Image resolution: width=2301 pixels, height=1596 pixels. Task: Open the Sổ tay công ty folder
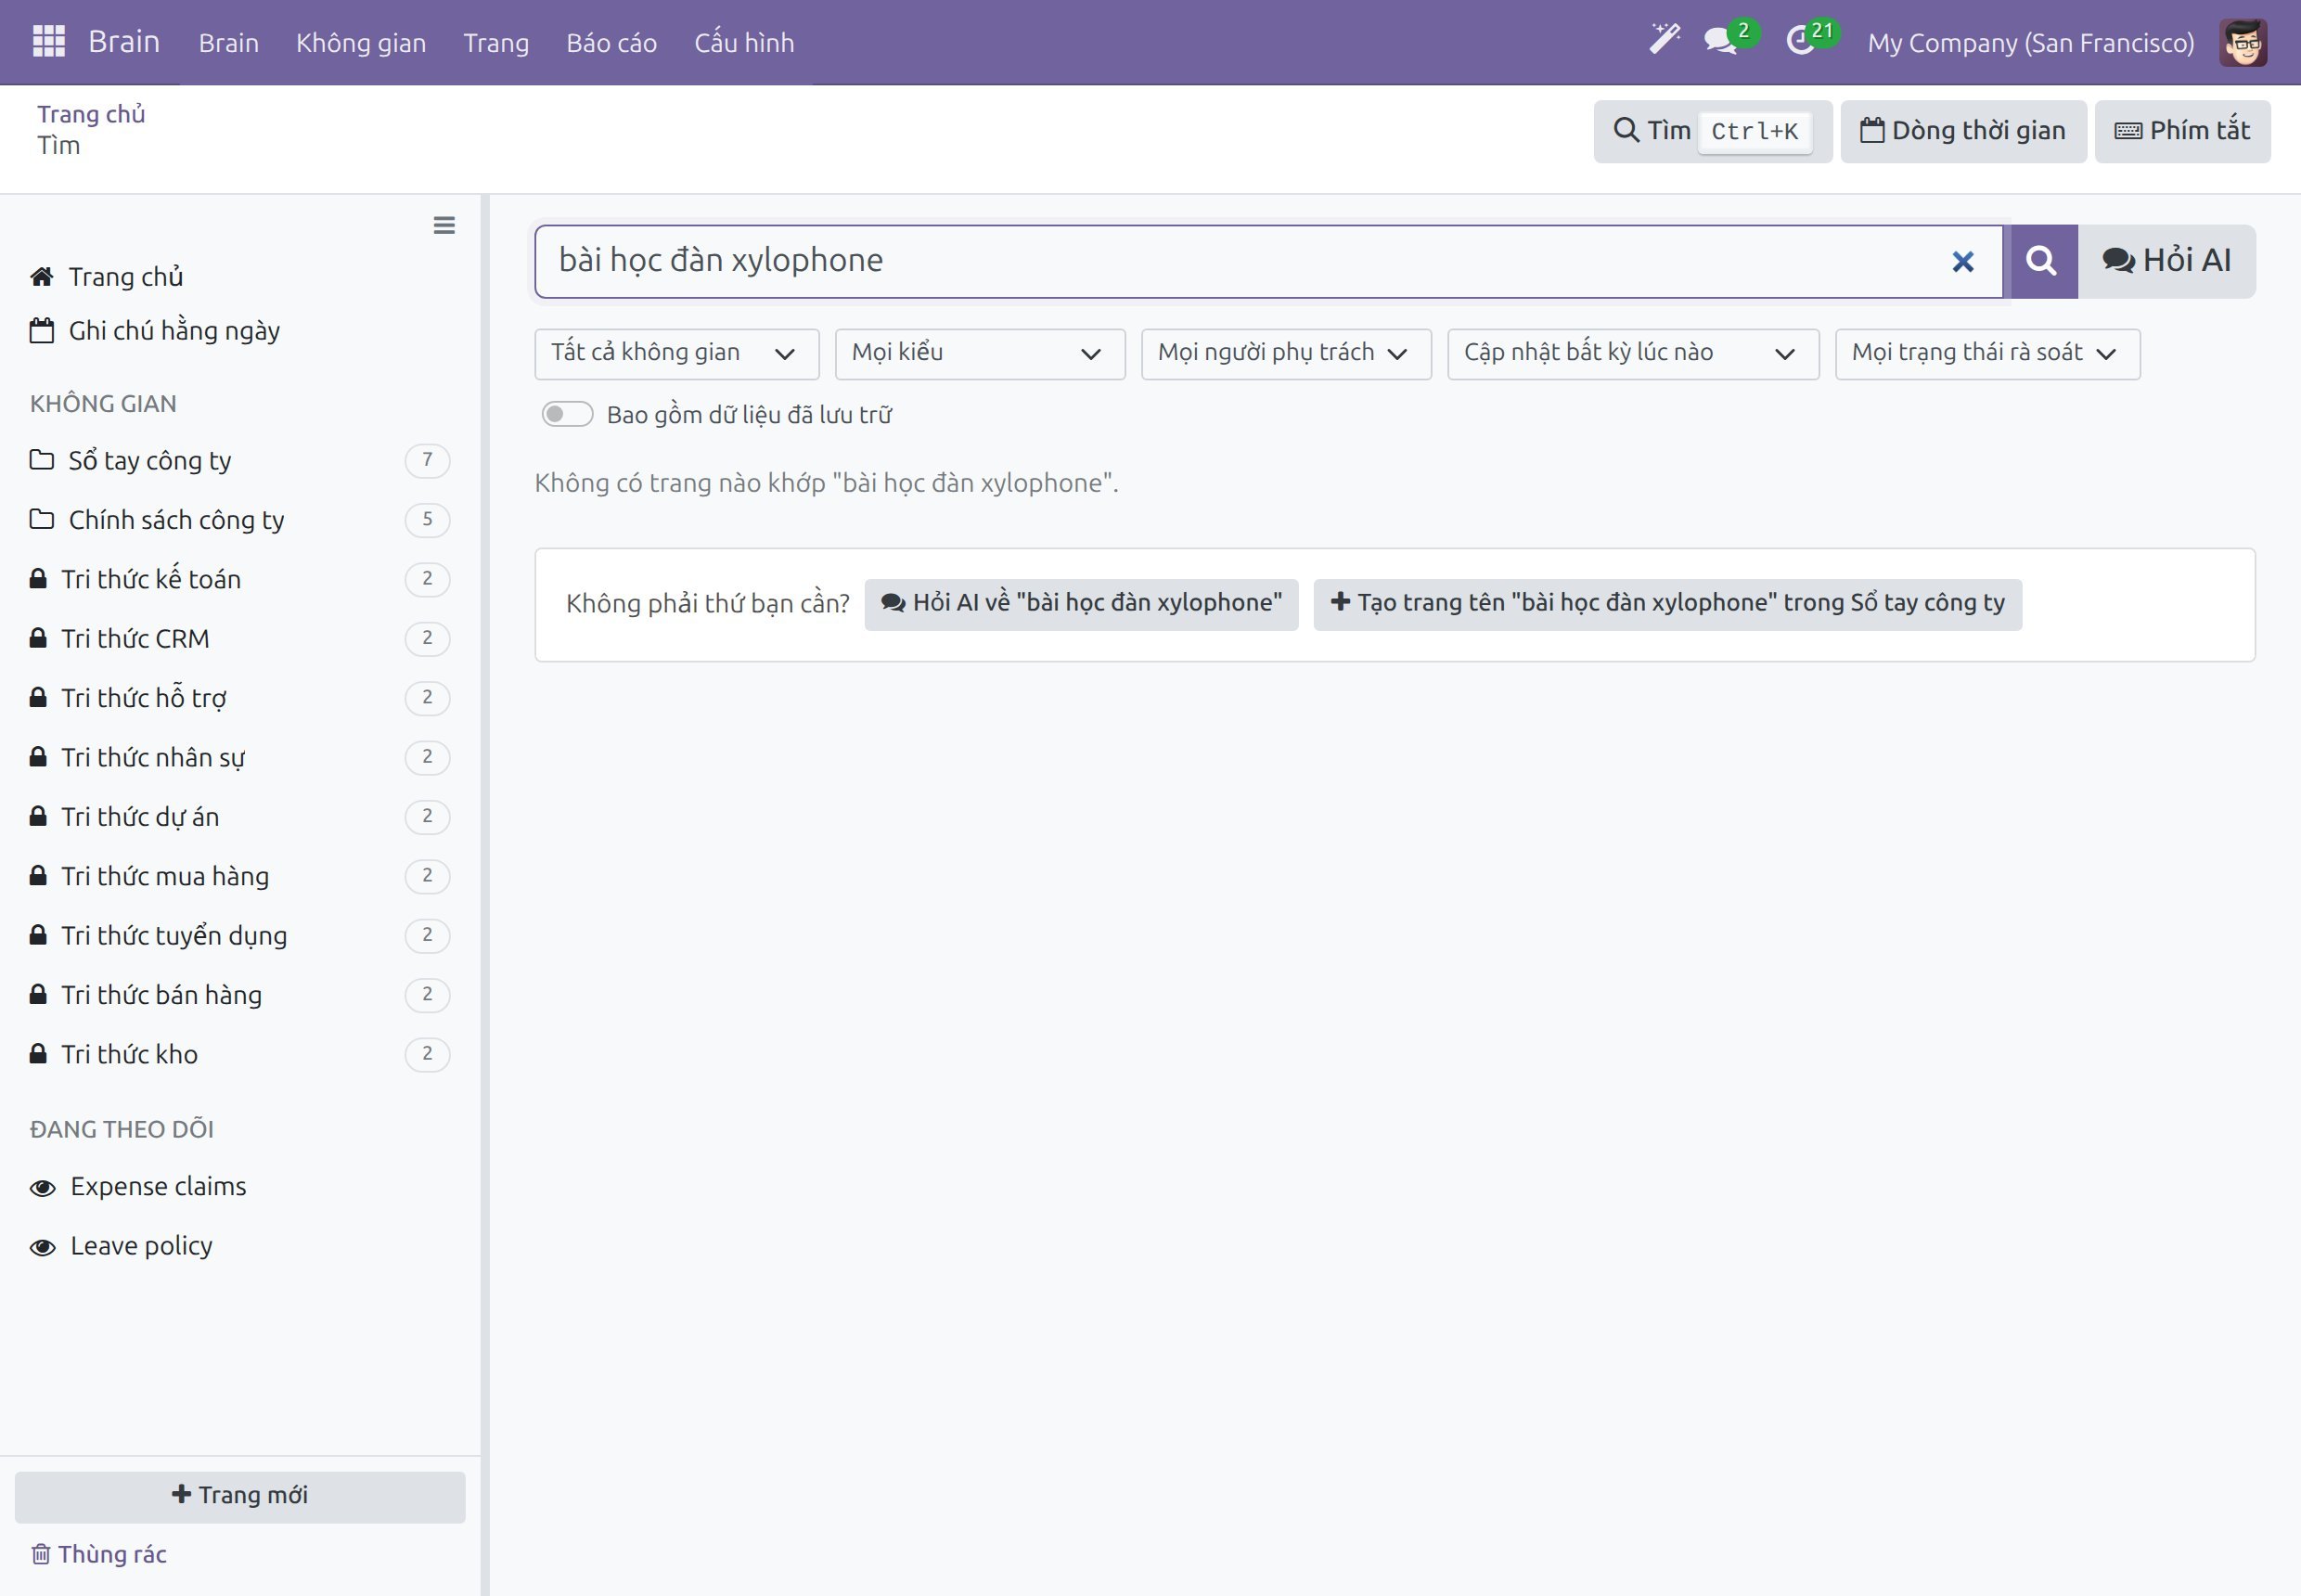point(240,461)
